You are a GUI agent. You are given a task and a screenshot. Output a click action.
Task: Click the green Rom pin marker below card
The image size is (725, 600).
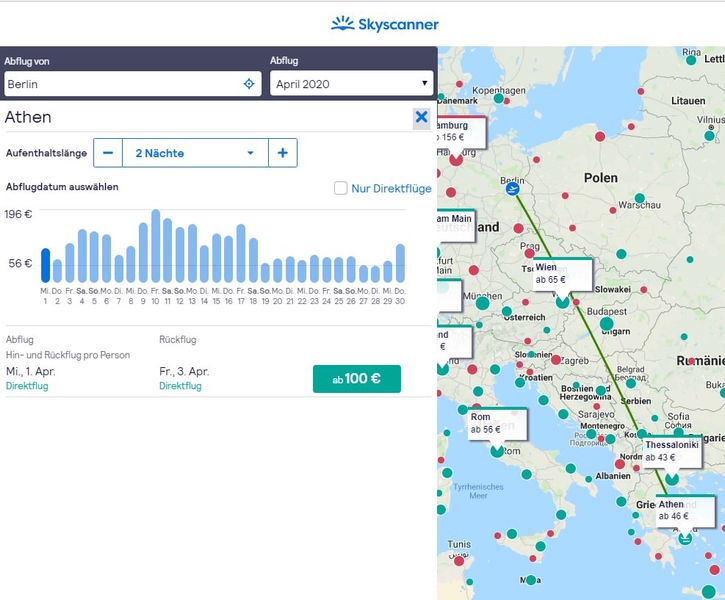point(497,451)
